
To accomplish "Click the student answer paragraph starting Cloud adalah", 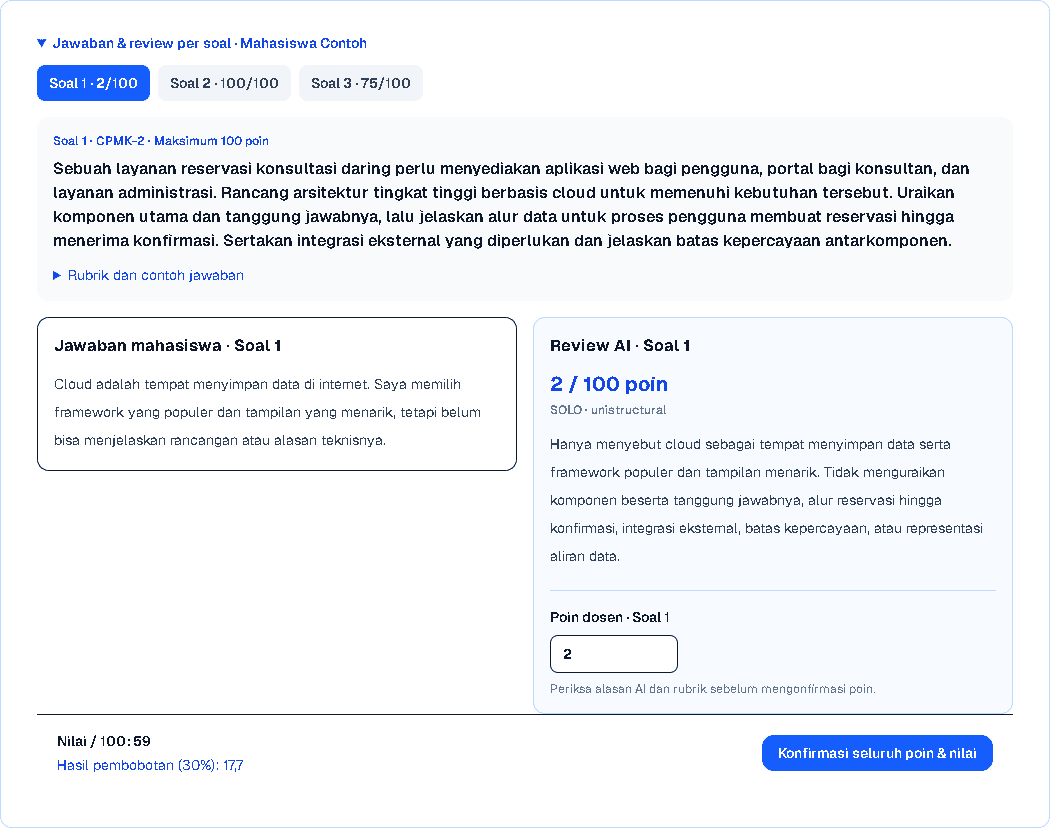I will (x=268, y=412).
